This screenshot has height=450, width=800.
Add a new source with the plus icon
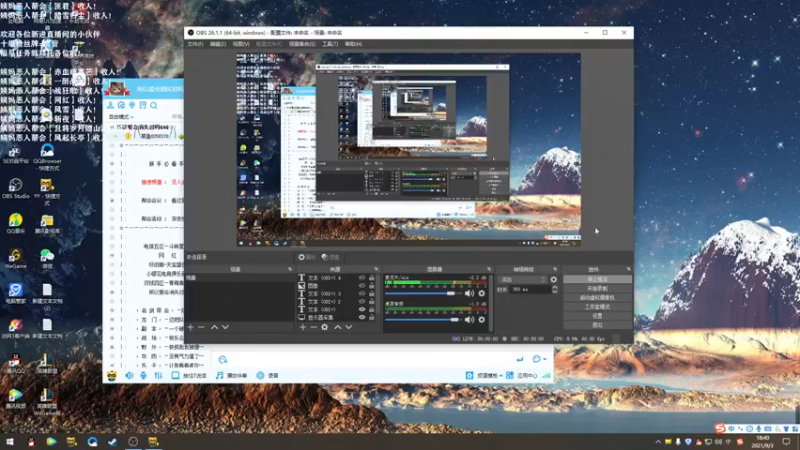(x=303, y=327)
